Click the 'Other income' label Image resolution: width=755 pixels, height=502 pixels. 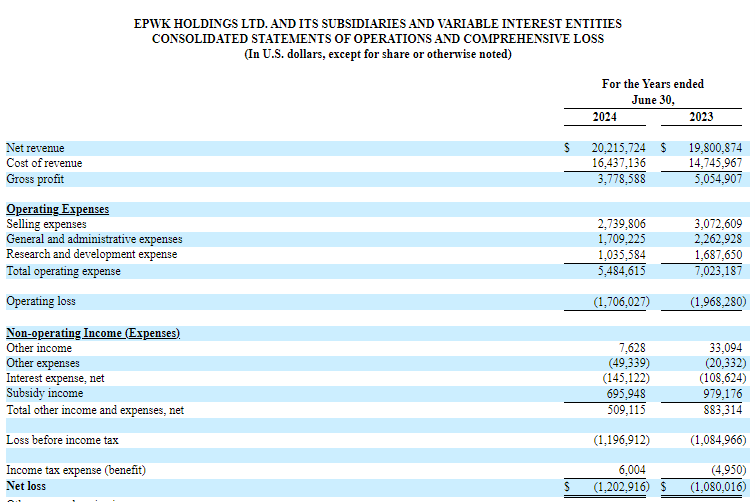coord(39,348)
